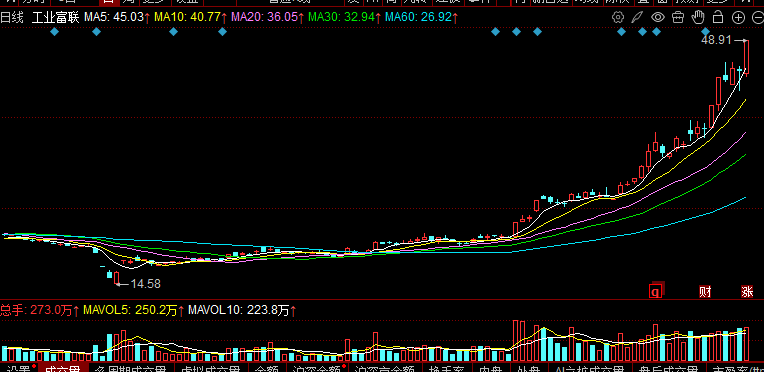The image size is (764, 372).
Task: Click the '财' marker badge
Action: point(705,292)
